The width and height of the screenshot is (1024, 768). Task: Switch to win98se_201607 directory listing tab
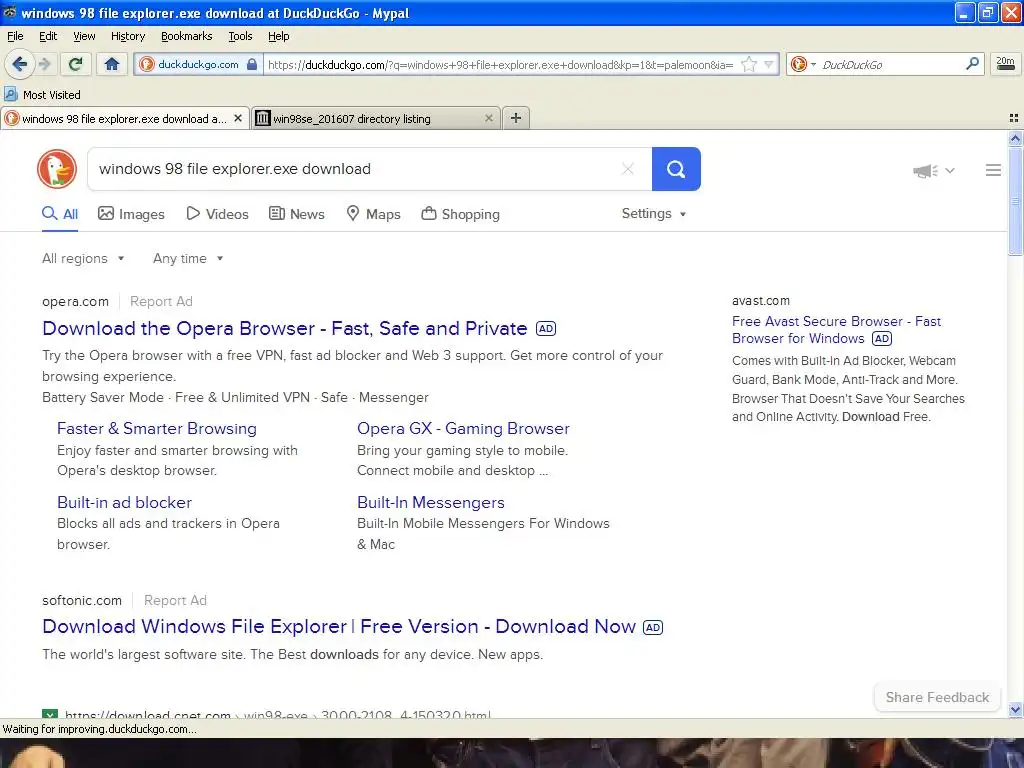(x=377, y=118)
